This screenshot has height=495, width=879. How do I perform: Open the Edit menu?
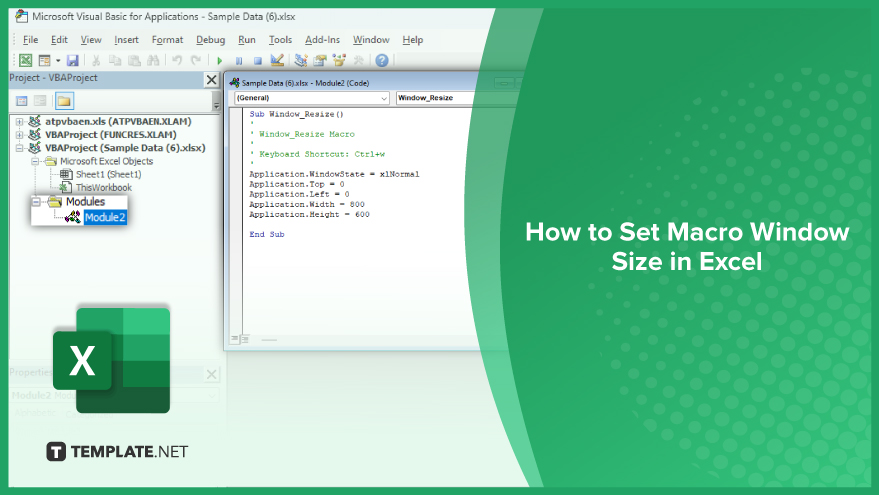pyautogui.click(x=59, y=40)
